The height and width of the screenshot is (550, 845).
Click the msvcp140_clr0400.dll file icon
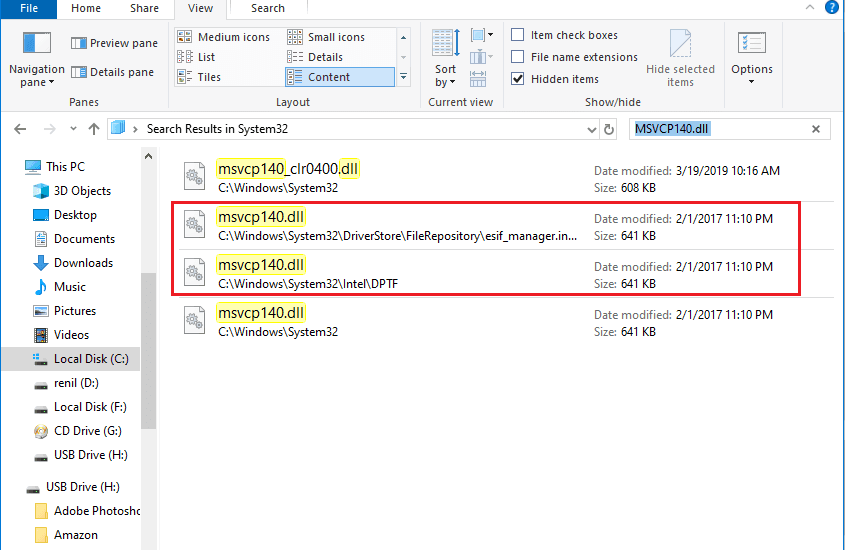[194, 176]
